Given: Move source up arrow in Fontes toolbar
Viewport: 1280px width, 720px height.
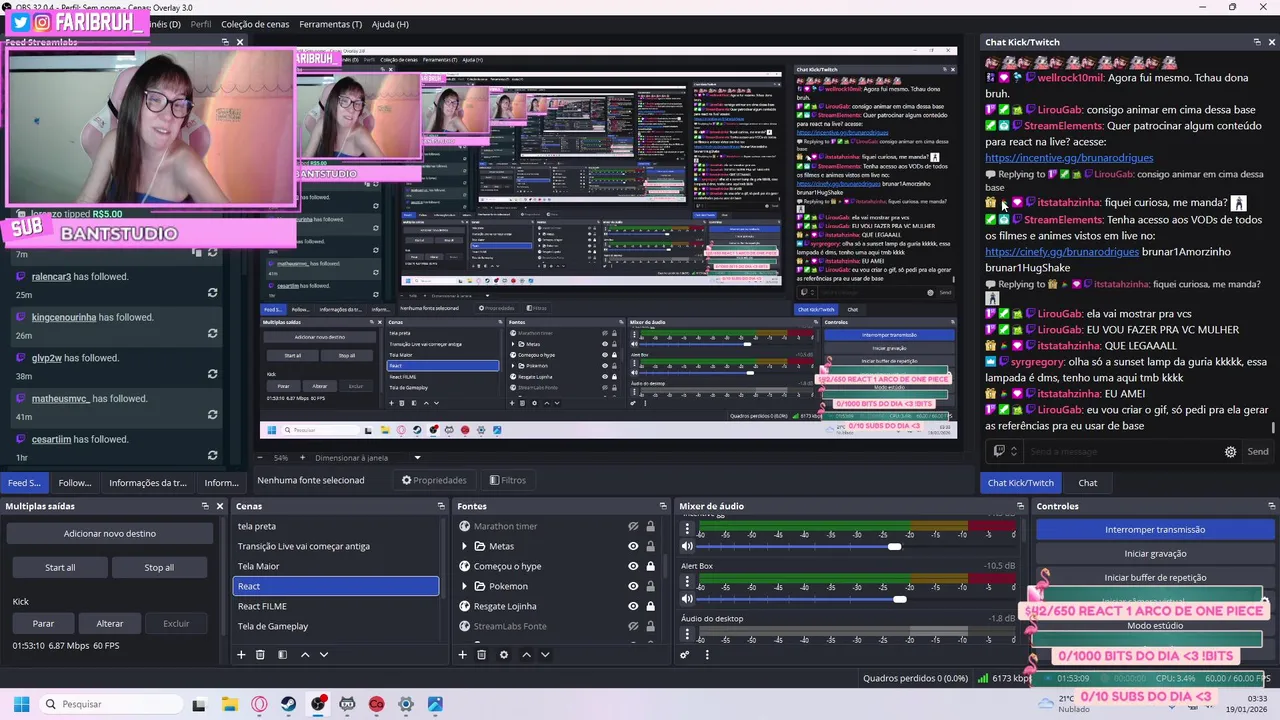Looking at the screenshot, I should pyautogui.click(x=526, y=655).
